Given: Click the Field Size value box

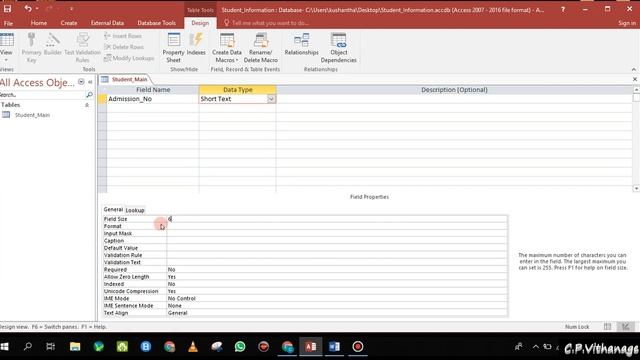Looking at the screenshot, I should 337,219.
